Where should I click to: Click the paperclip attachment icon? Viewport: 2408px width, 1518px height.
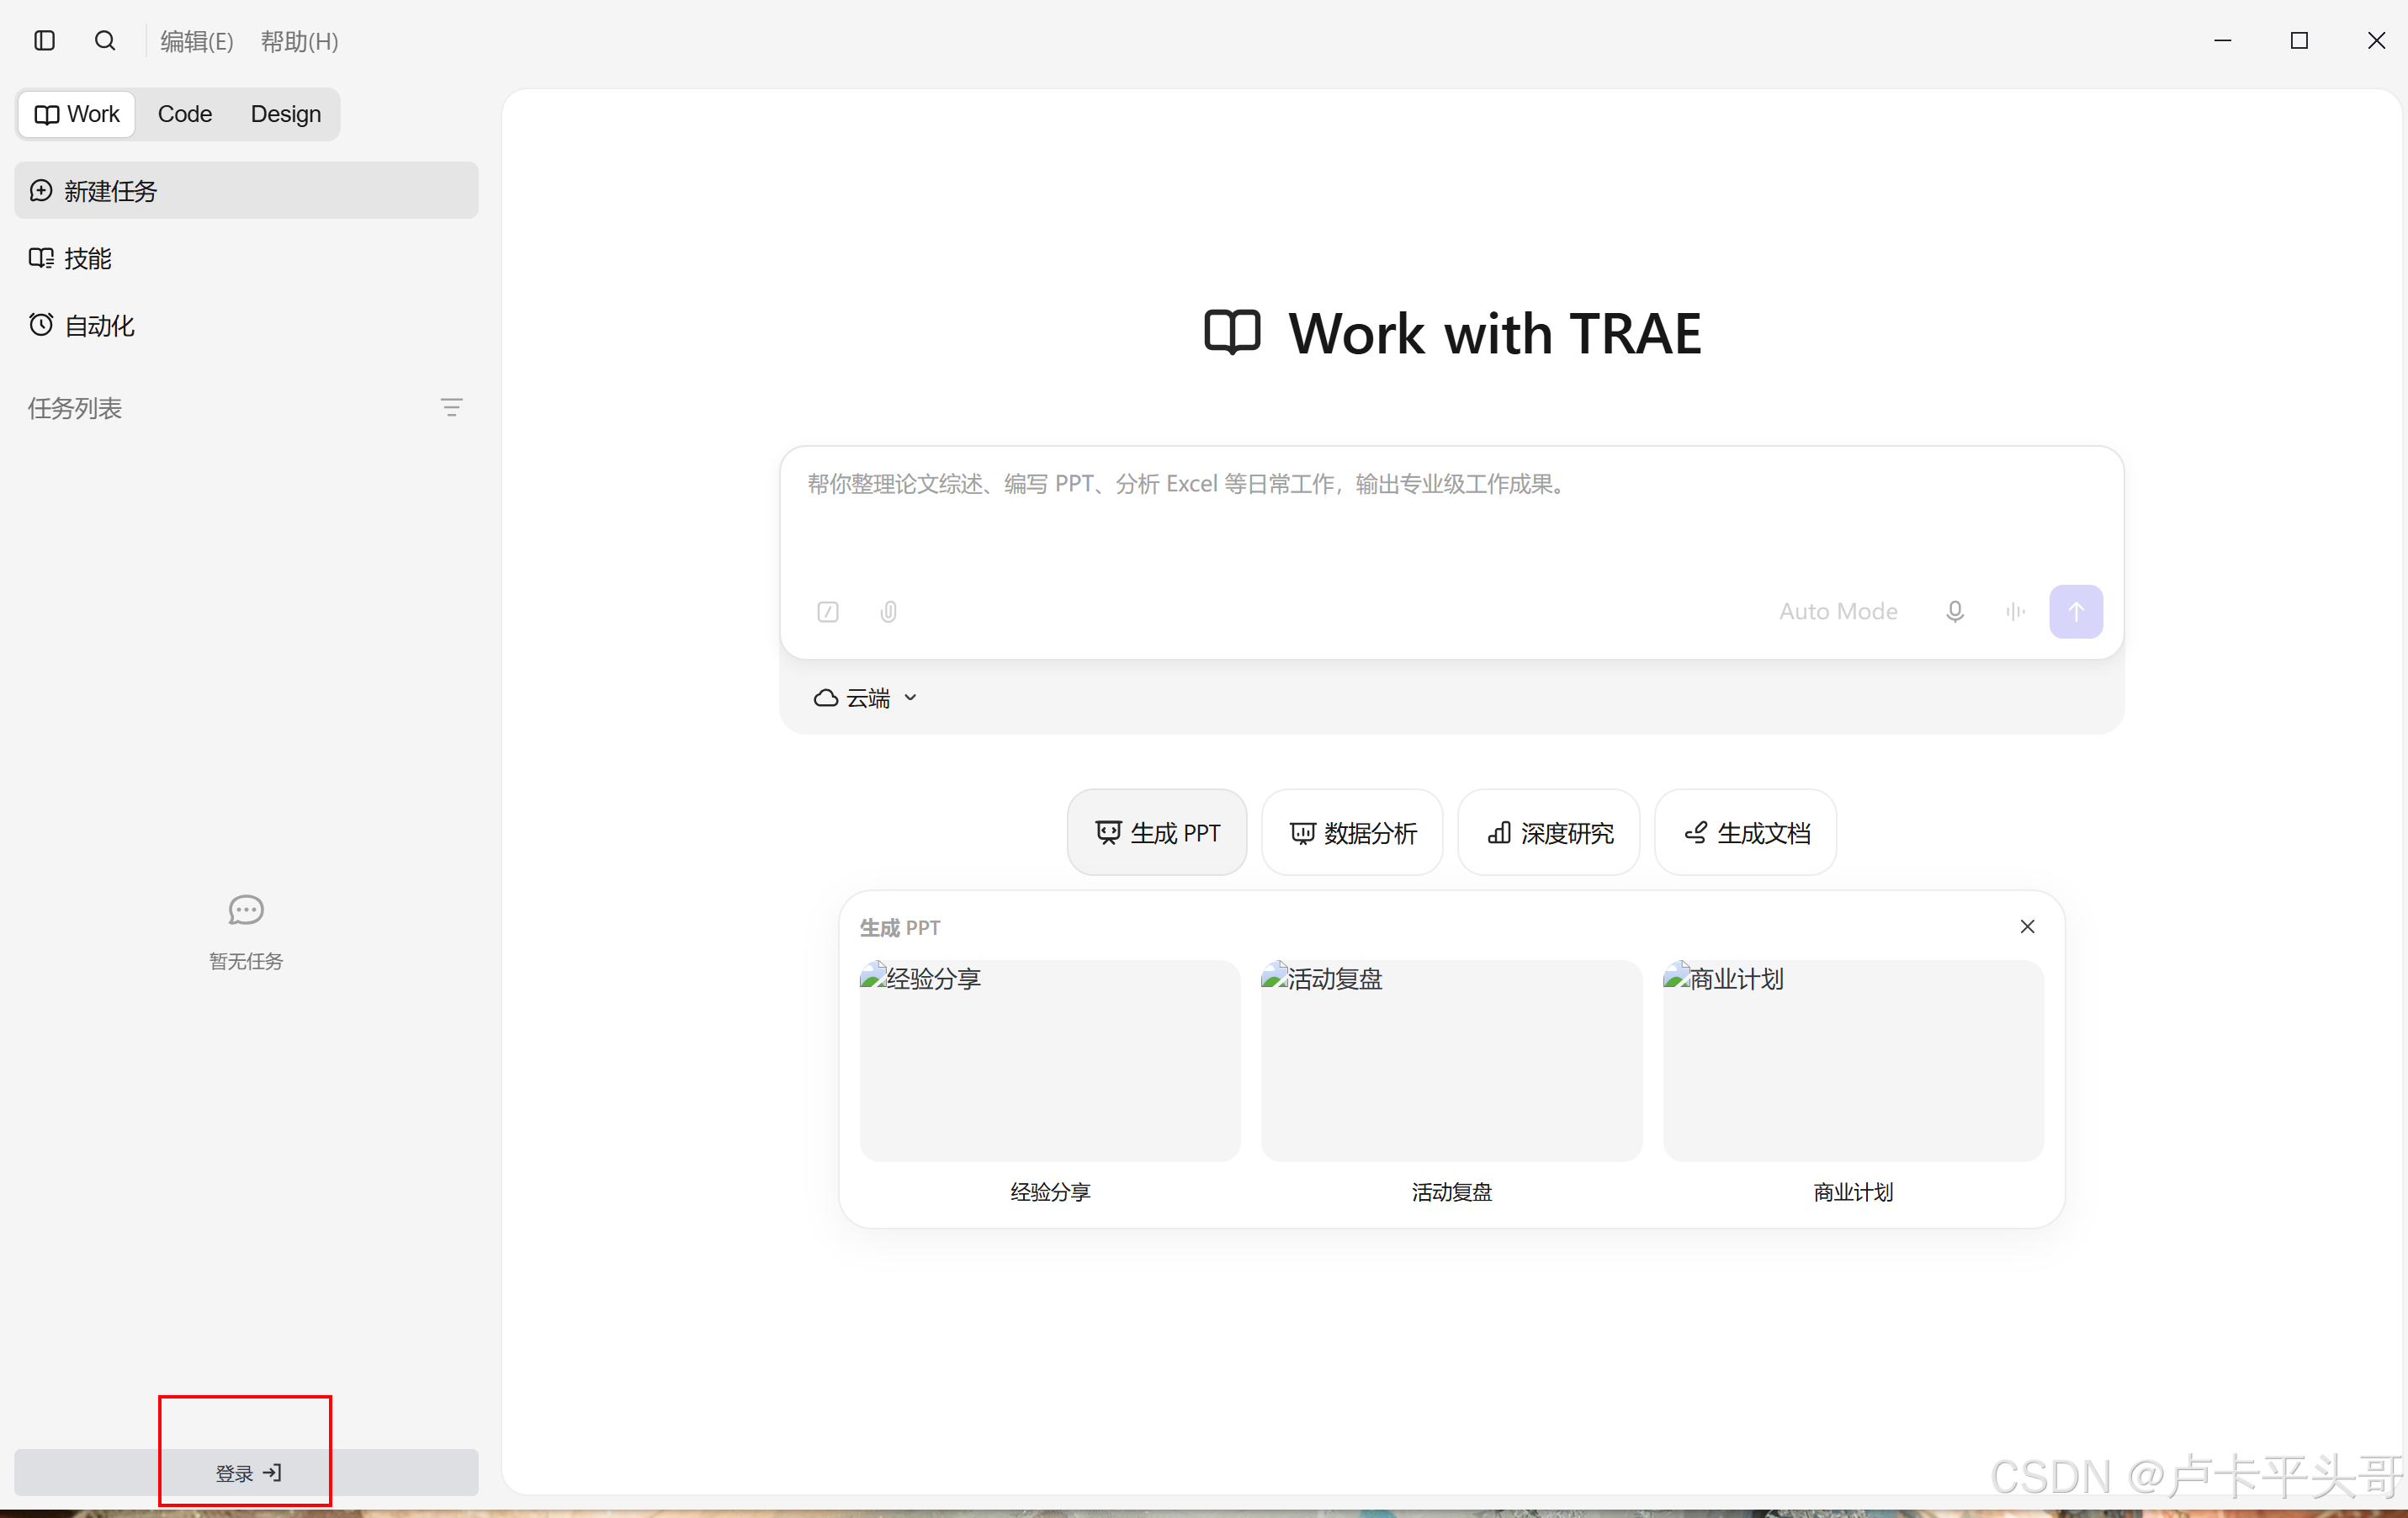[x=888, y=611]
